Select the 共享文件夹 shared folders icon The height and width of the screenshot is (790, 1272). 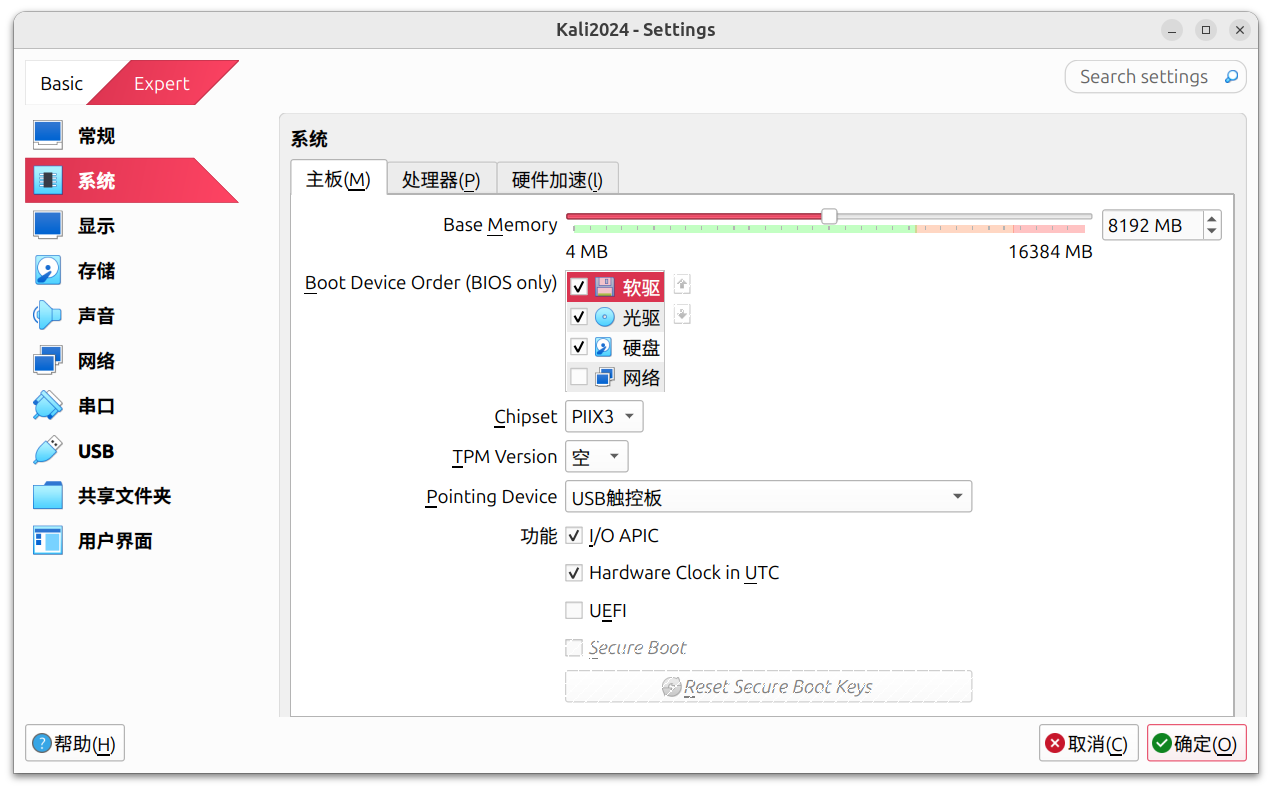48,496
